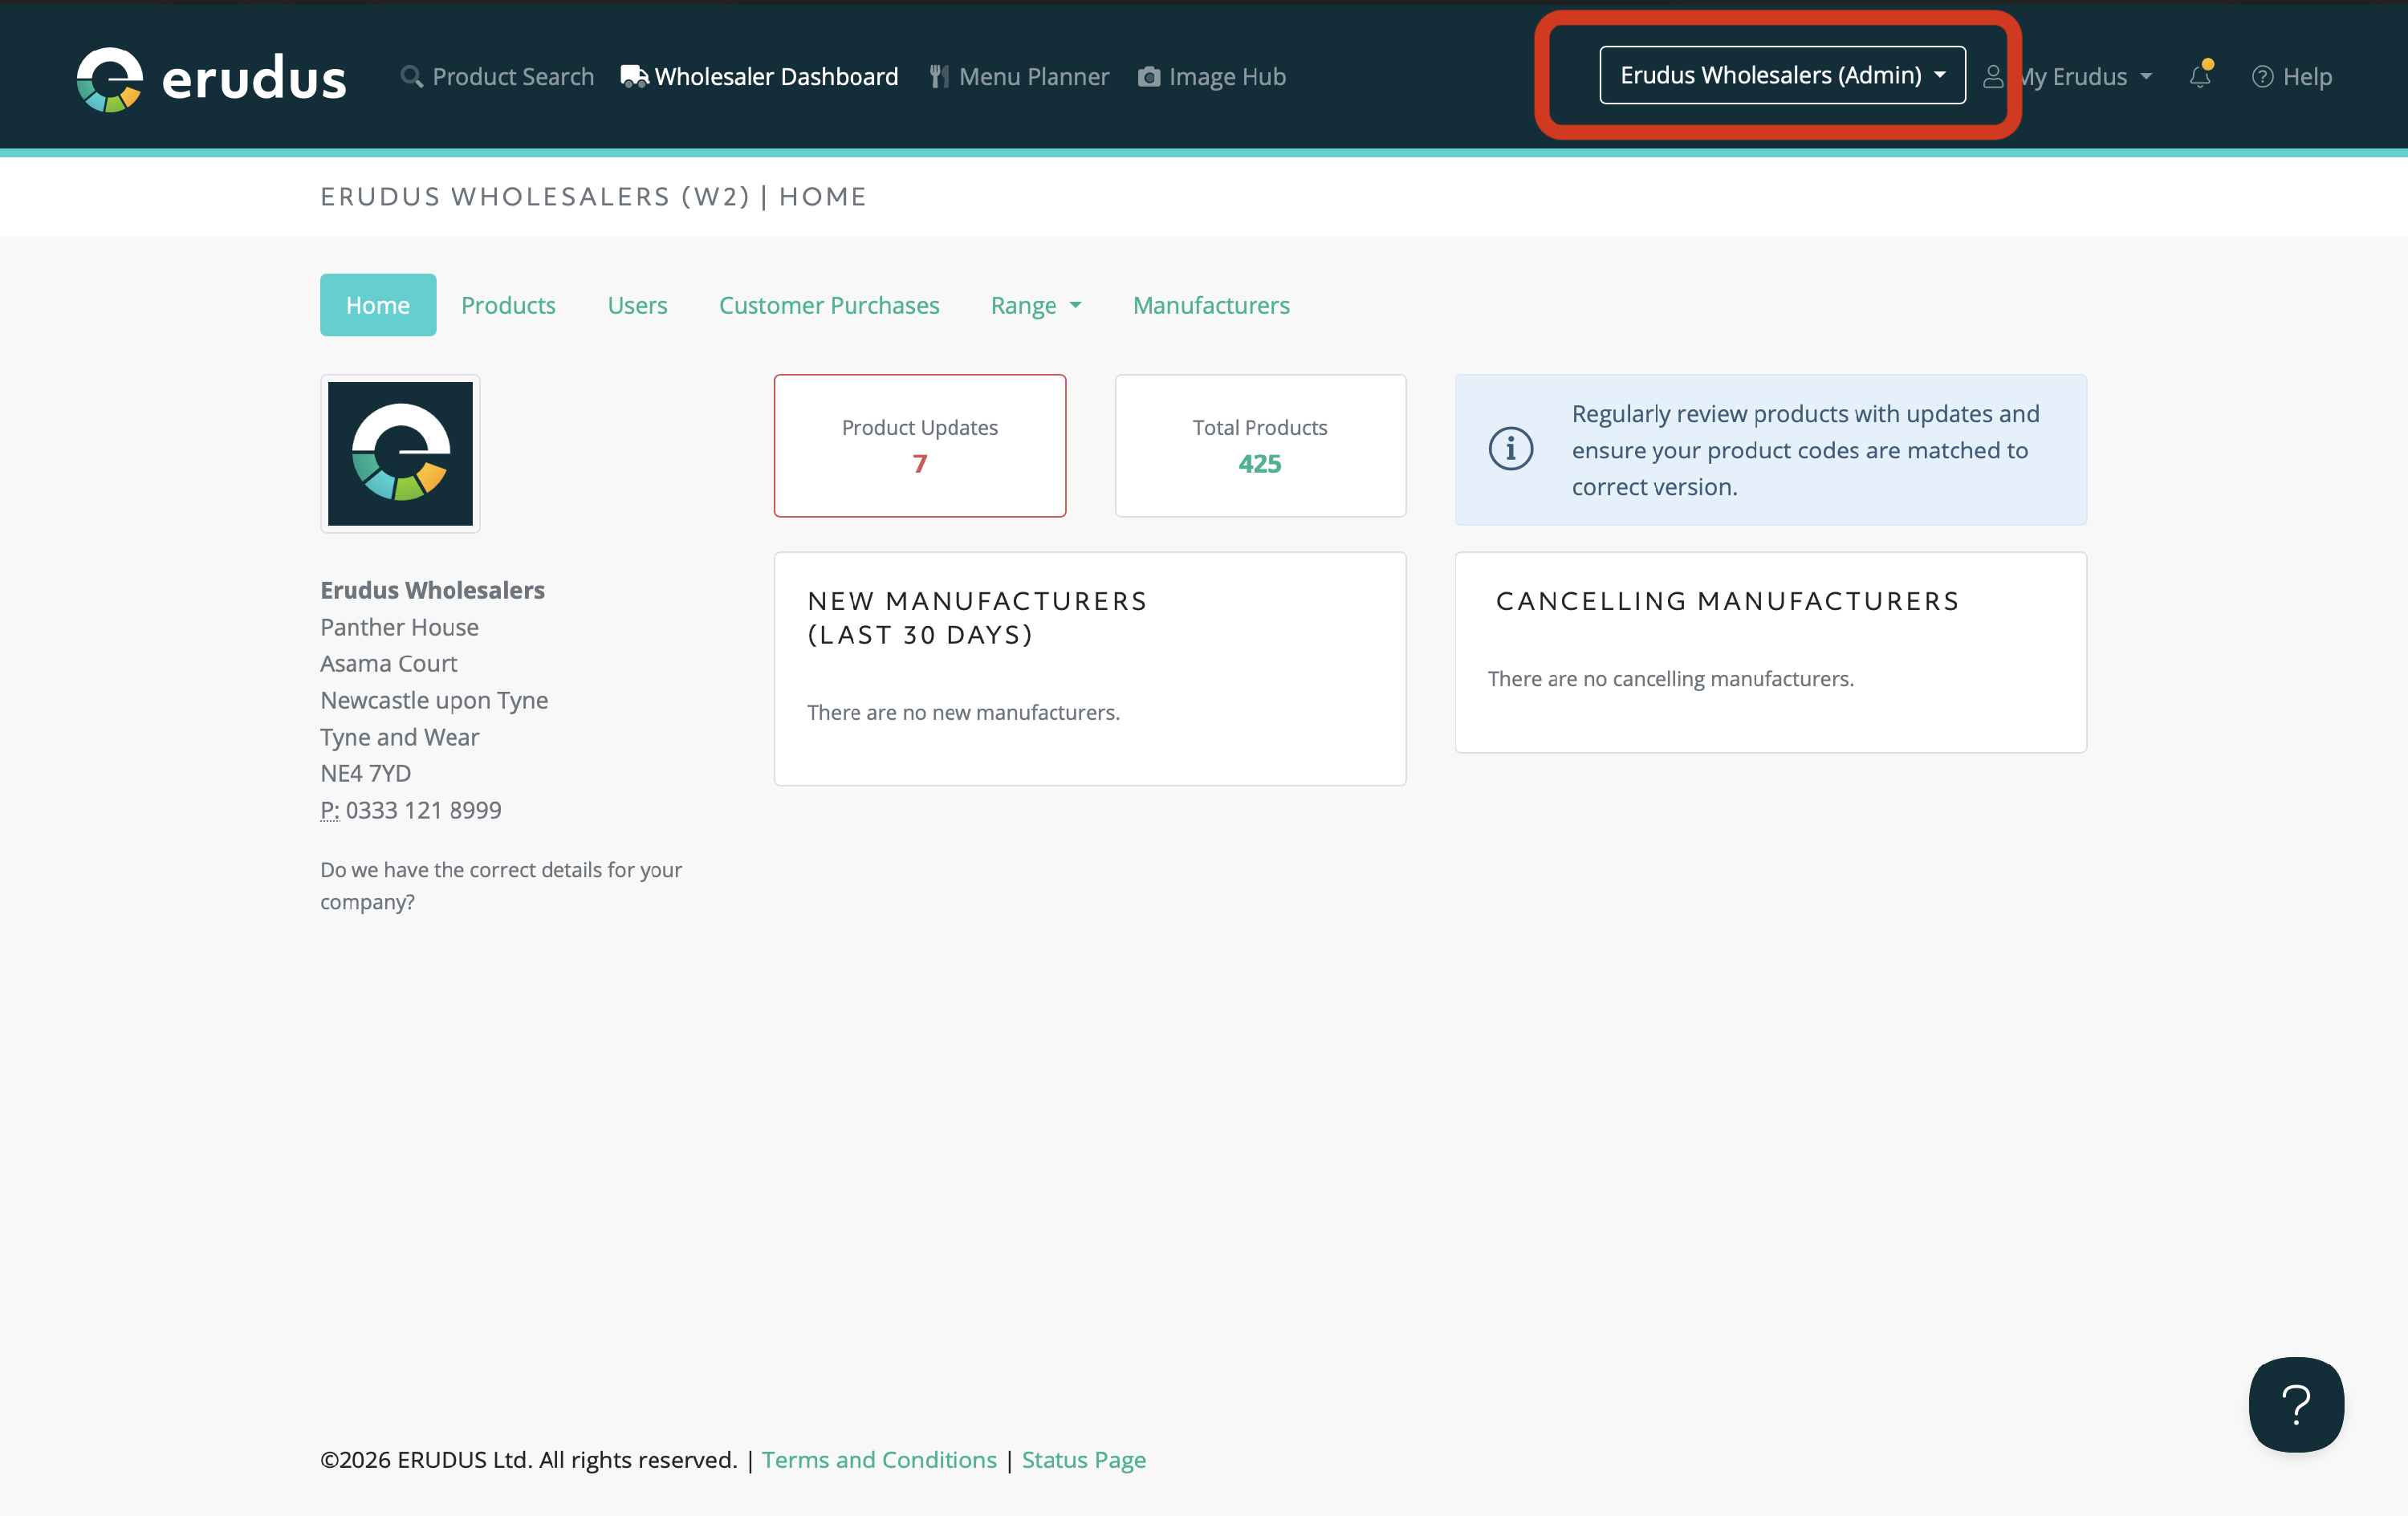Open the Terms and Conditions link
Screen dimensions: 2408x1516
tap(879, 1459)
